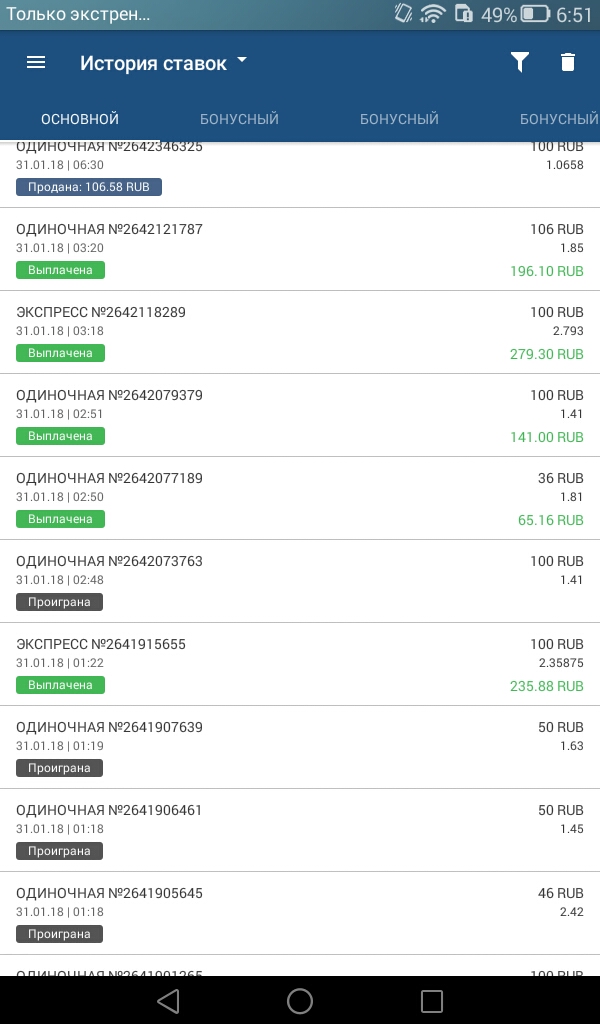Open express bet №2642118289

tap(101, 312)
